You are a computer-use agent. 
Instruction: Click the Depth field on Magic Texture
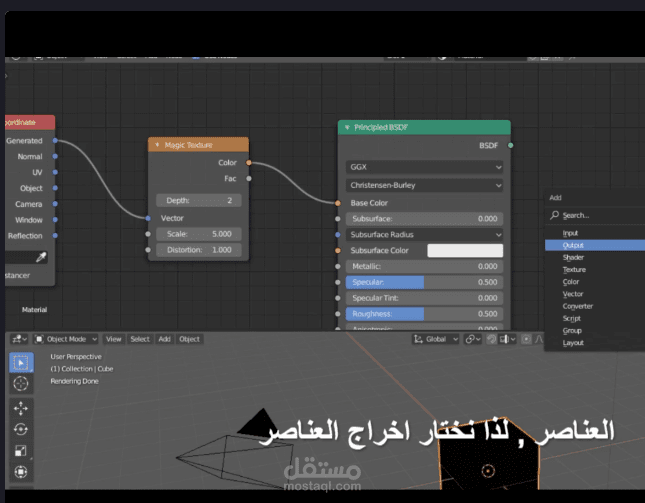point(199,200)
